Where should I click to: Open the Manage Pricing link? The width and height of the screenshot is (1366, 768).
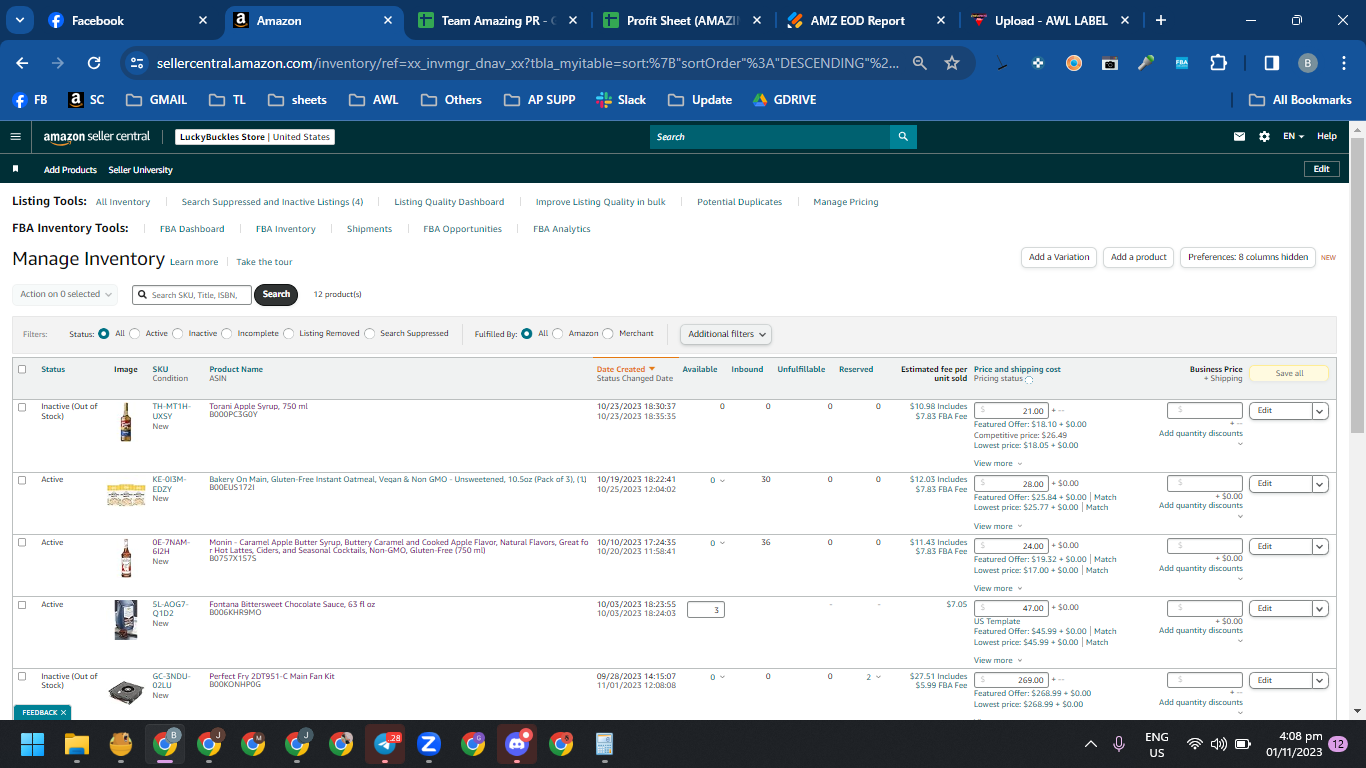(x=846, y=202)
